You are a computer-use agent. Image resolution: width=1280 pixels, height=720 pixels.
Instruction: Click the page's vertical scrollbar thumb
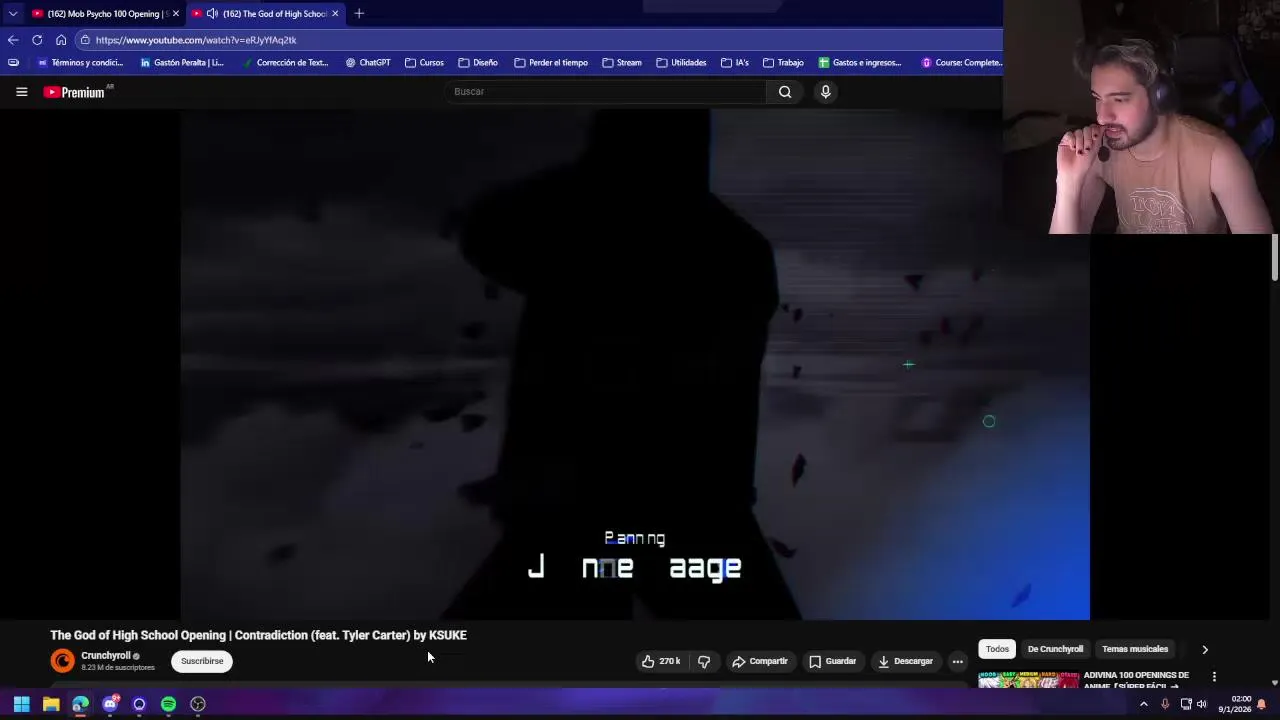click(1275, 258)
